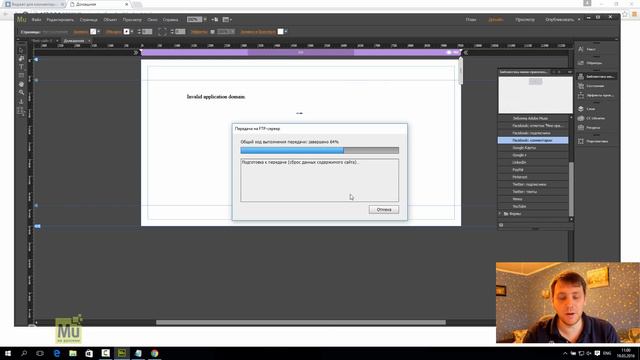The image size is (640, 360).
Task: Select YouTube widget in library
Action: 533,206
